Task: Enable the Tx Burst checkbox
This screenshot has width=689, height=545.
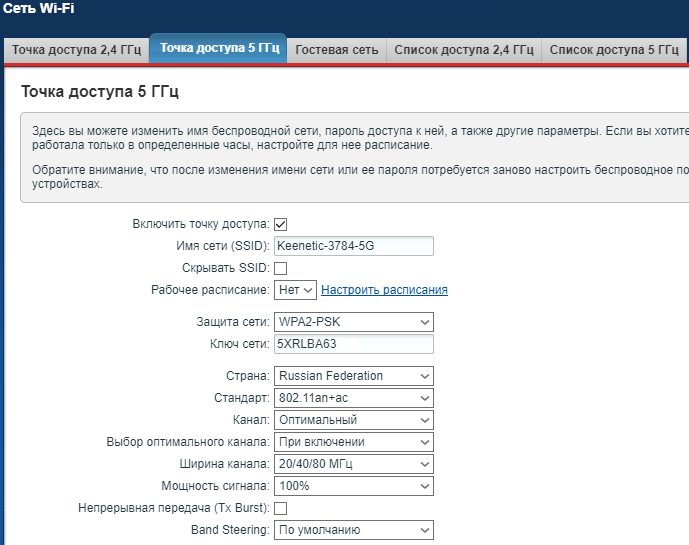Action: tap(281, 509)
